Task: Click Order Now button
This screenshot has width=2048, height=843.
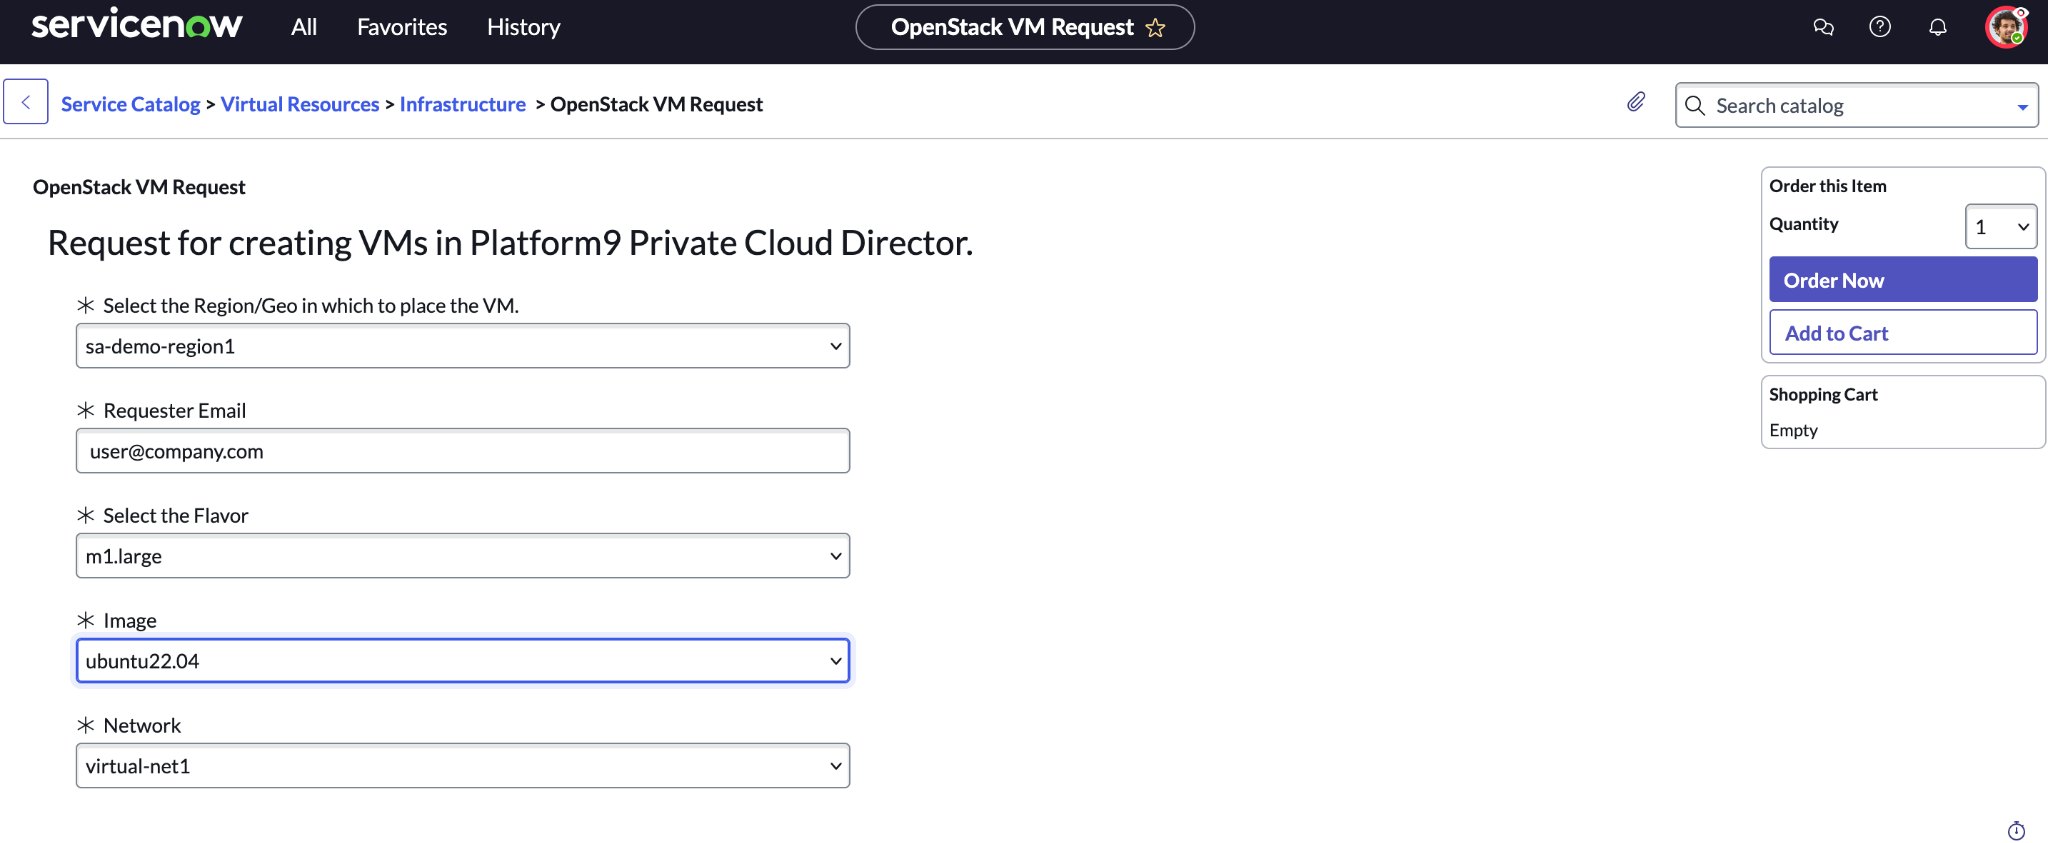Action: coord(1903,280)
